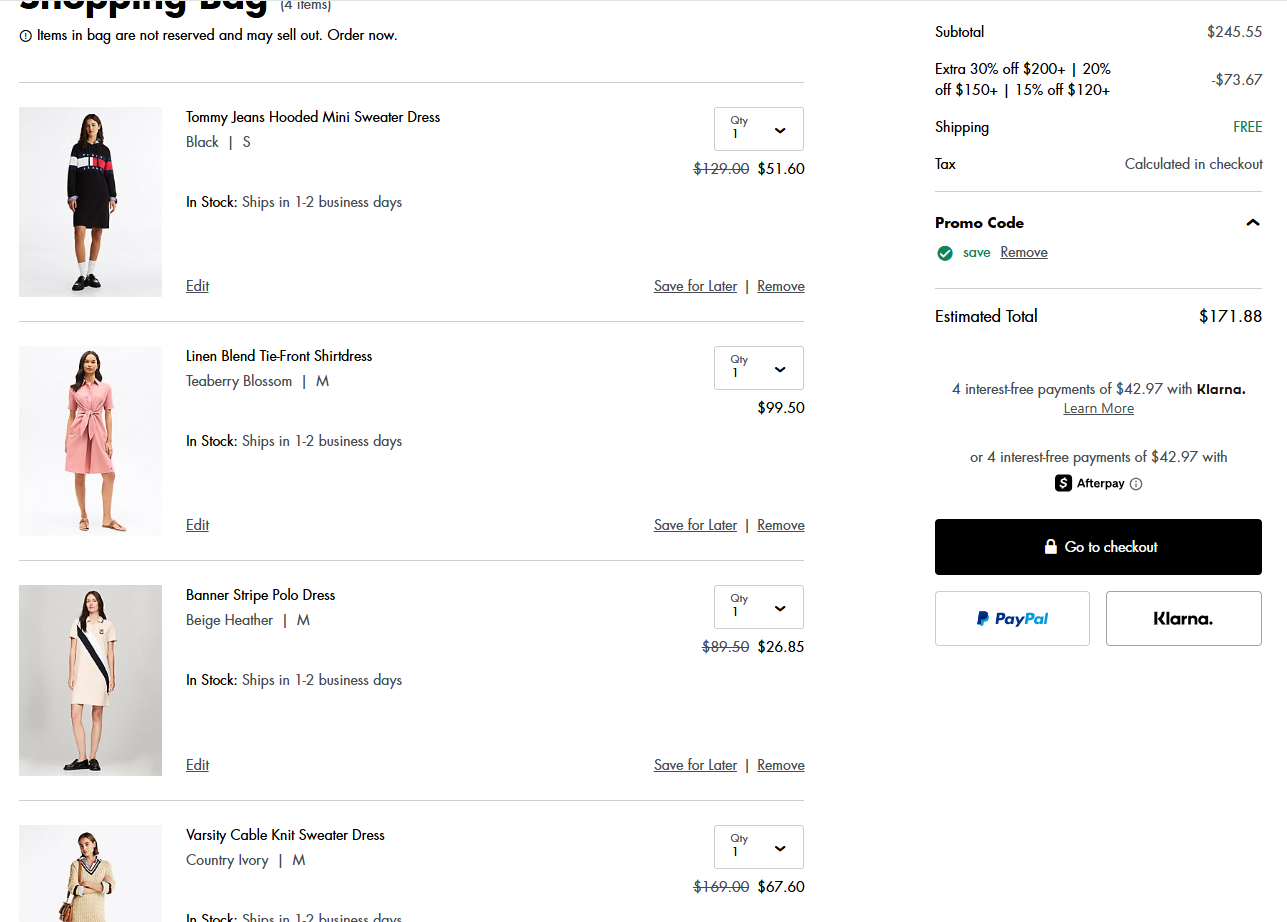Remove the applied promo code
Screen dimensions: 1287x922
coord(1024,253)
